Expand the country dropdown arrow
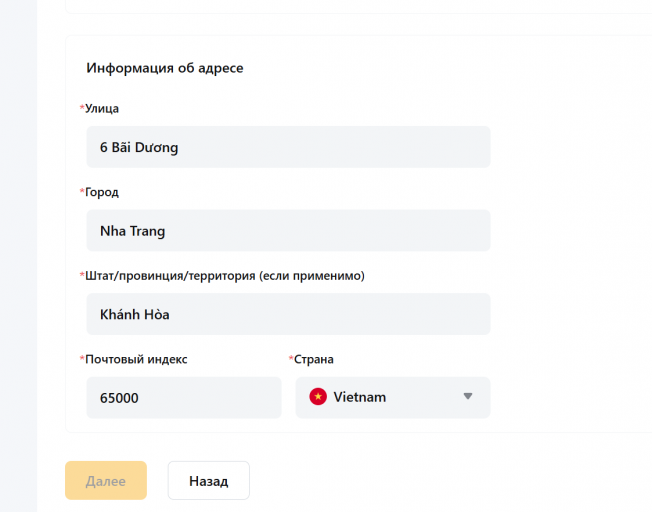Image resolution: width=652 pixels, height=512 pixels. click(467, 397)
